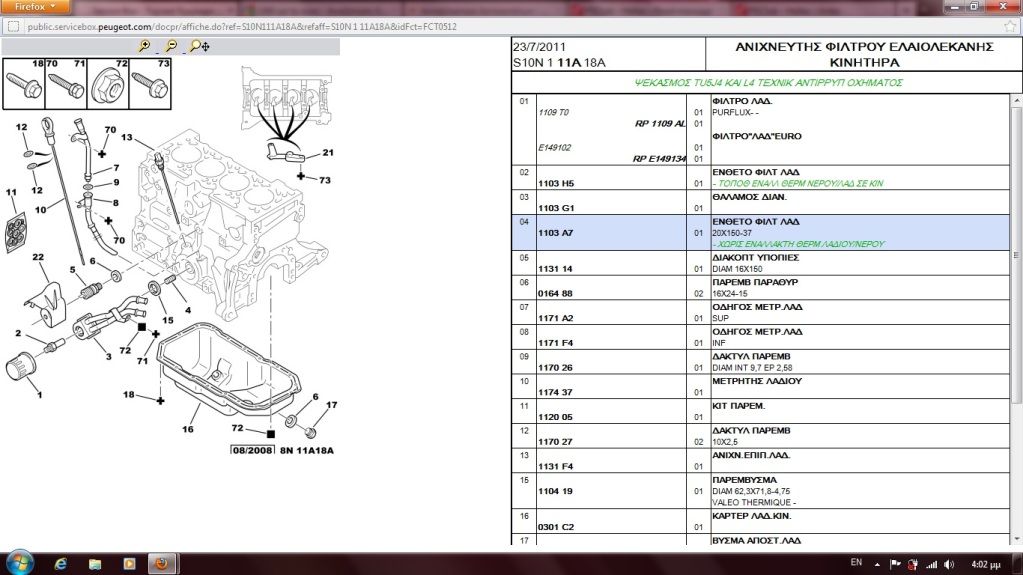Click the oil filter part 1 in diagram
The width and height of the screenshot is (1023, 575).
coord(21,368)
